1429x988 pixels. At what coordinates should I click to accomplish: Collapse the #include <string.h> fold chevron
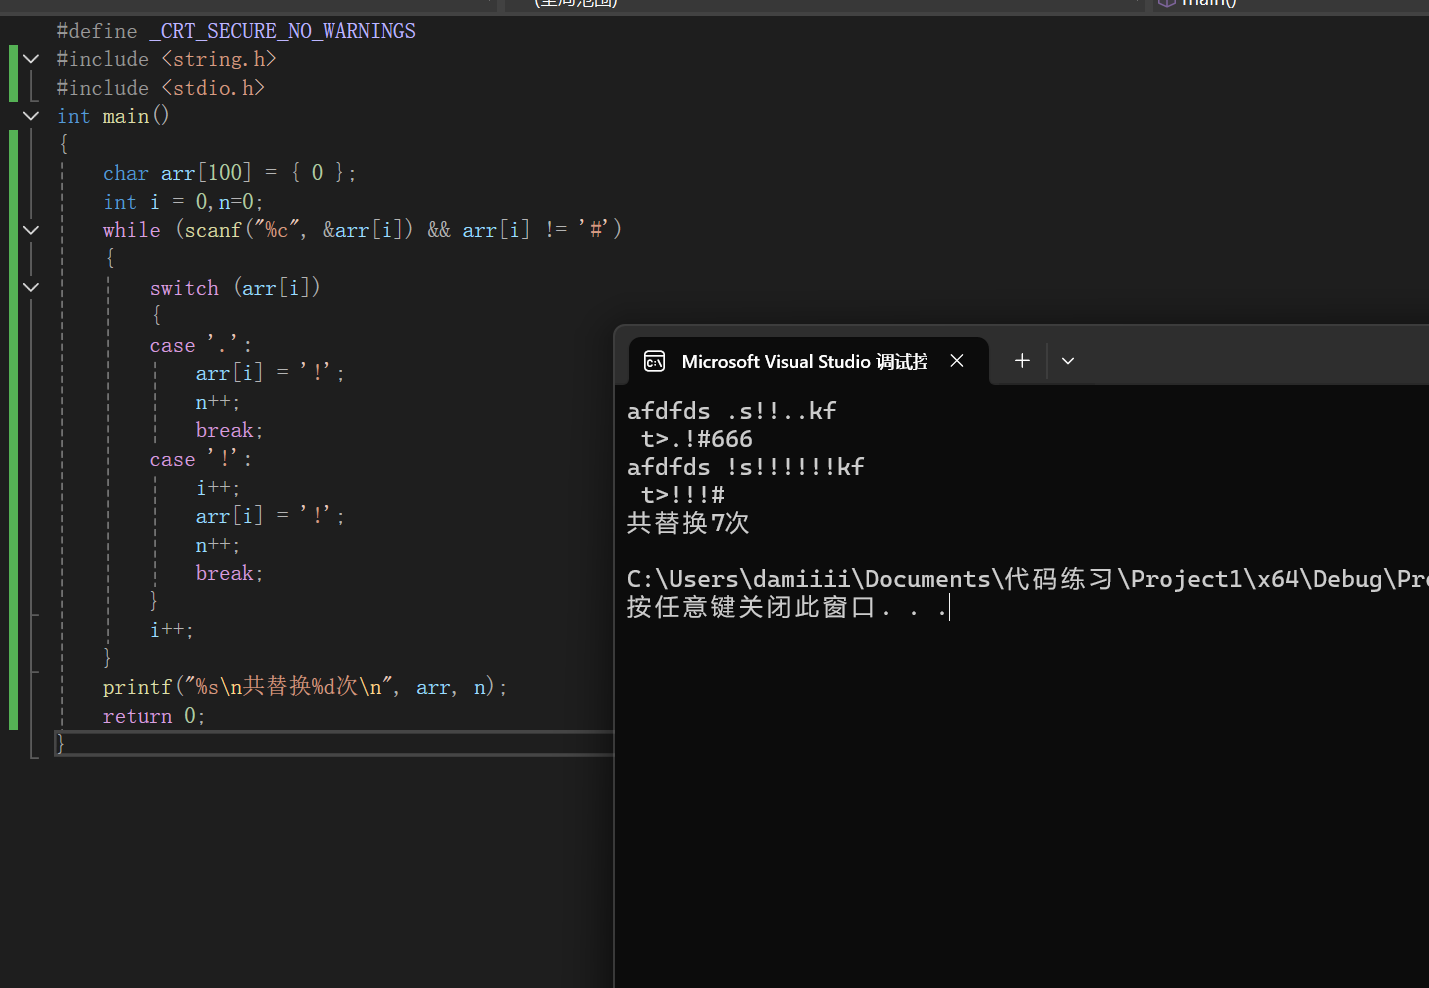coord(31,59)
